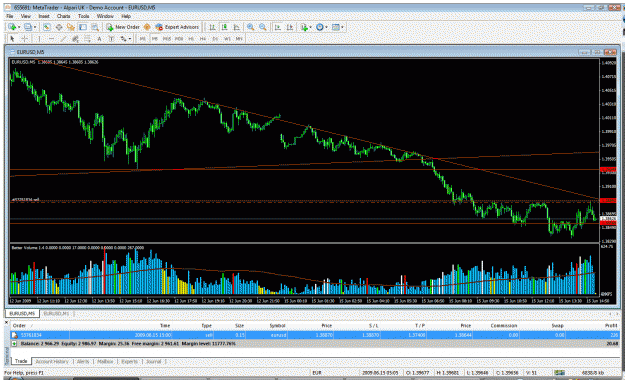This screenshot has width=625, height=380.
Task: Sort orders by the Symbol column header
Action: 277,326
